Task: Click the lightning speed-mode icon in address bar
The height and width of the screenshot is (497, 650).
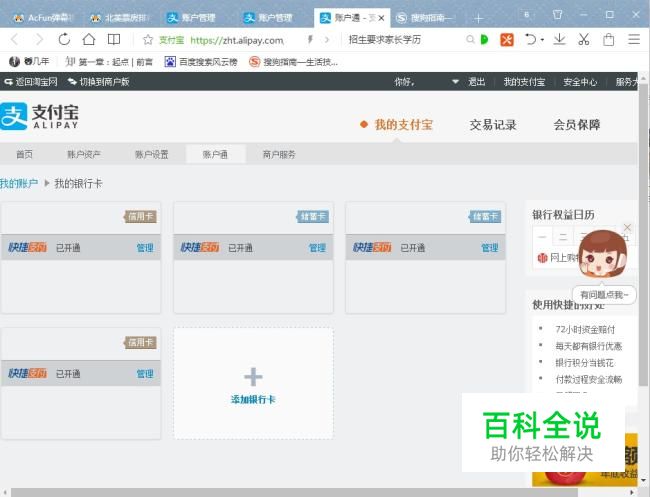Action: pyautogui.click(x=310, y=40)
